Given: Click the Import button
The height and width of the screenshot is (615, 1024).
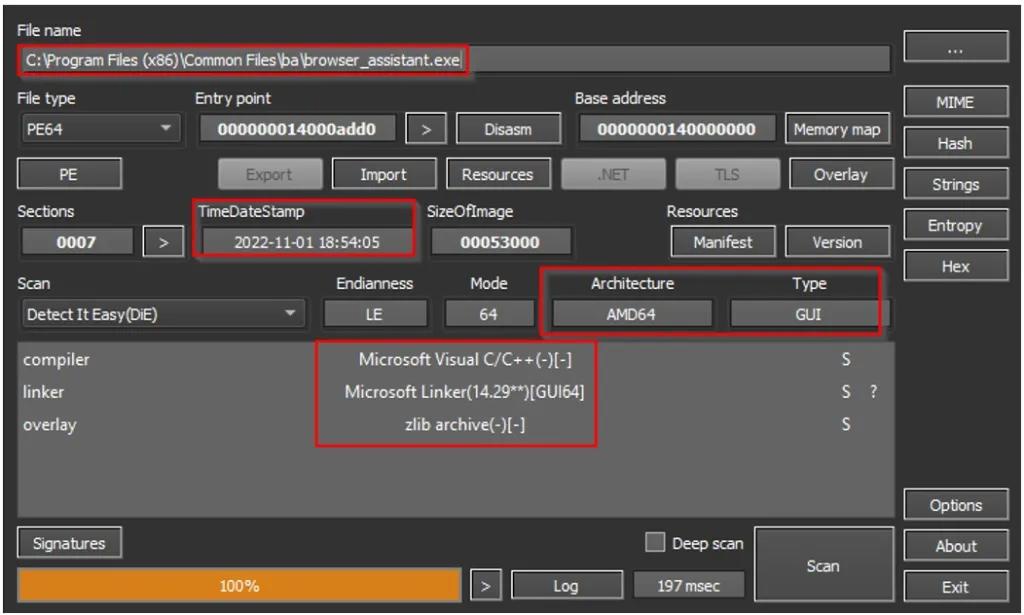Looking at the screenshot, I should point(383,174).
